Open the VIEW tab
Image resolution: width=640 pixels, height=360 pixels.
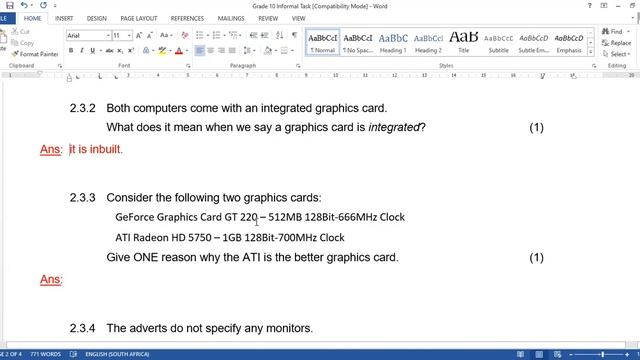(x=298, y=18)
